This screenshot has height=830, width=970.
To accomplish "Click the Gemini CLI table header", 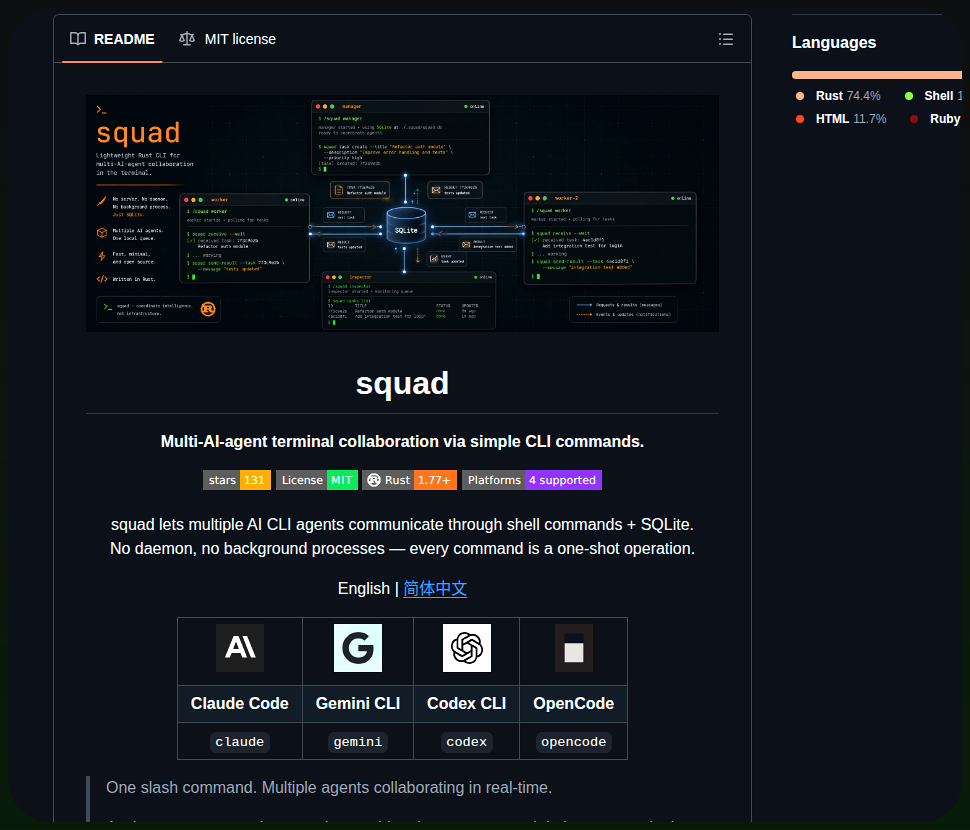I will (358, 703).
